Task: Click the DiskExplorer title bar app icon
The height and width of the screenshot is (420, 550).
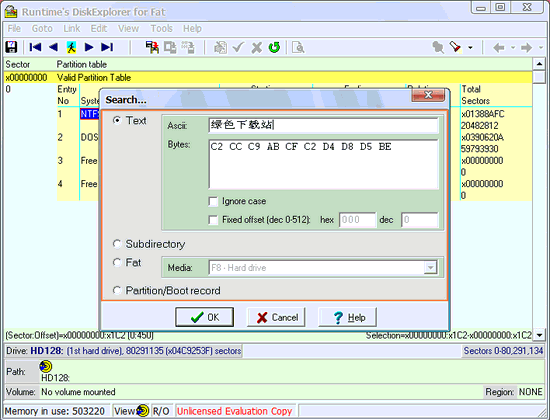Action: pos(11,12)
